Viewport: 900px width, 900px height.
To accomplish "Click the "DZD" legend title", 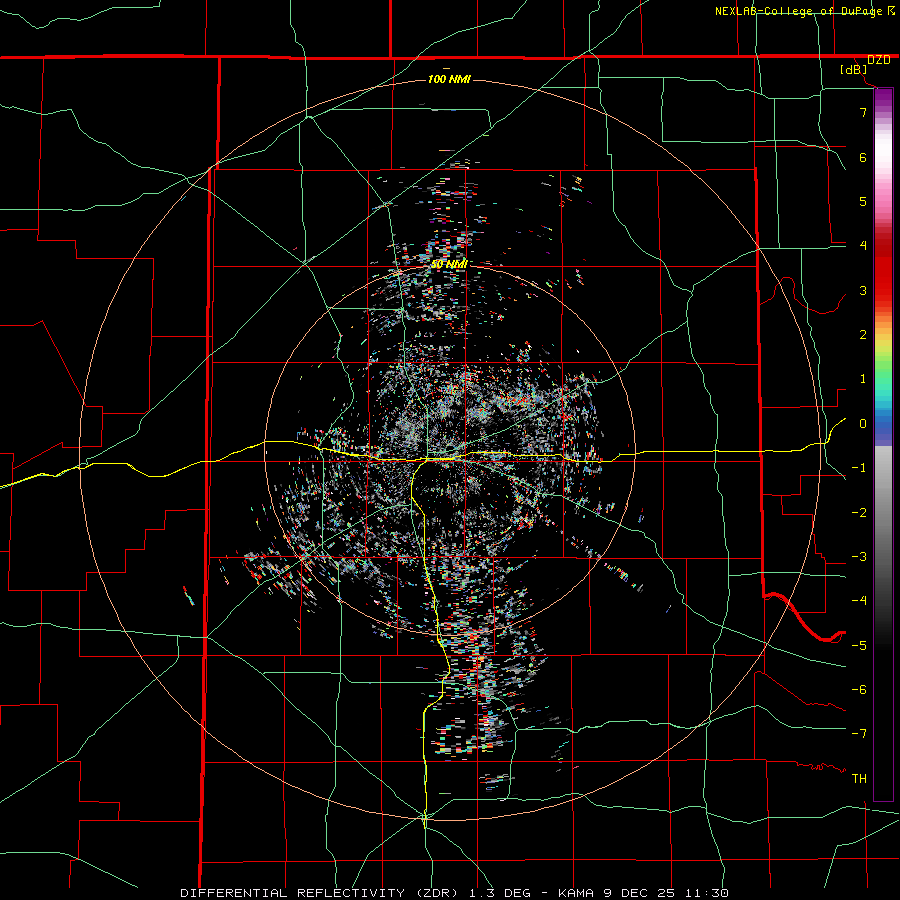I will [879, 60].
